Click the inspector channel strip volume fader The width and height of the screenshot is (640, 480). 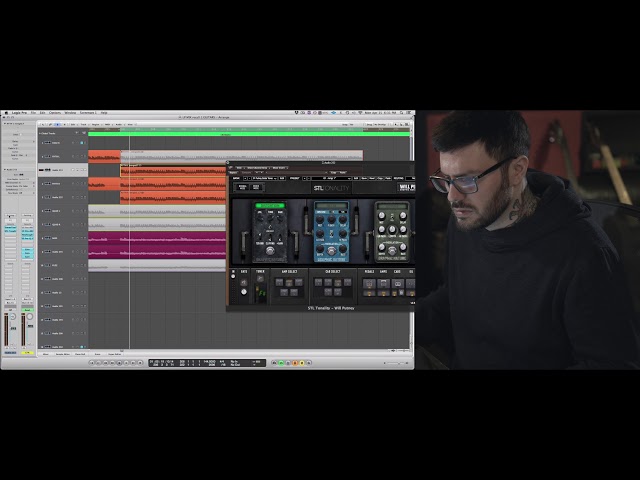pyautogui.click(x=13, y=329)
